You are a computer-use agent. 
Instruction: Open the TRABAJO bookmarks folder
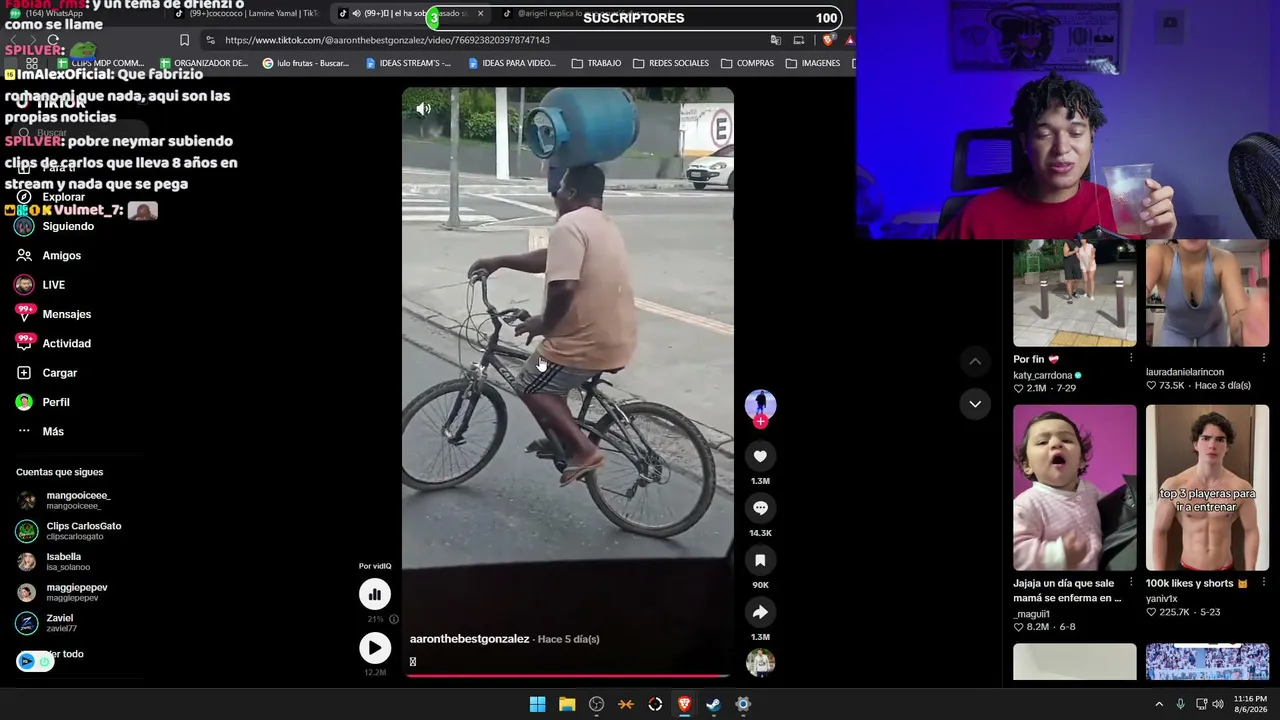click(597, 63)
